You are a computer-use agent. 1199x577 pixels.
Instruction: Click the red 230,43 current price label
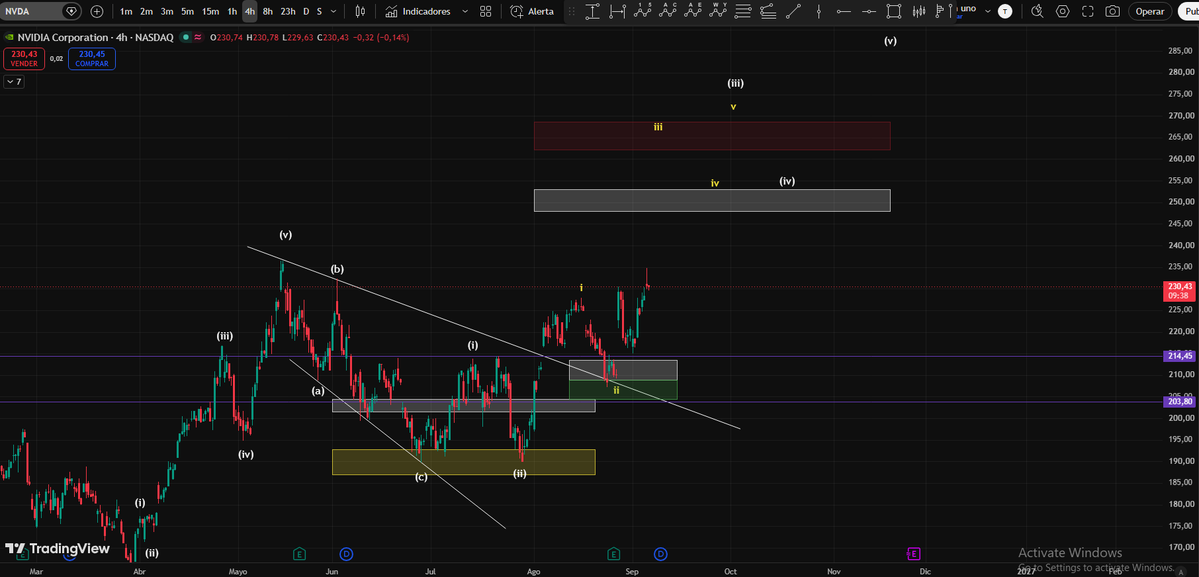pos(1179,290)
